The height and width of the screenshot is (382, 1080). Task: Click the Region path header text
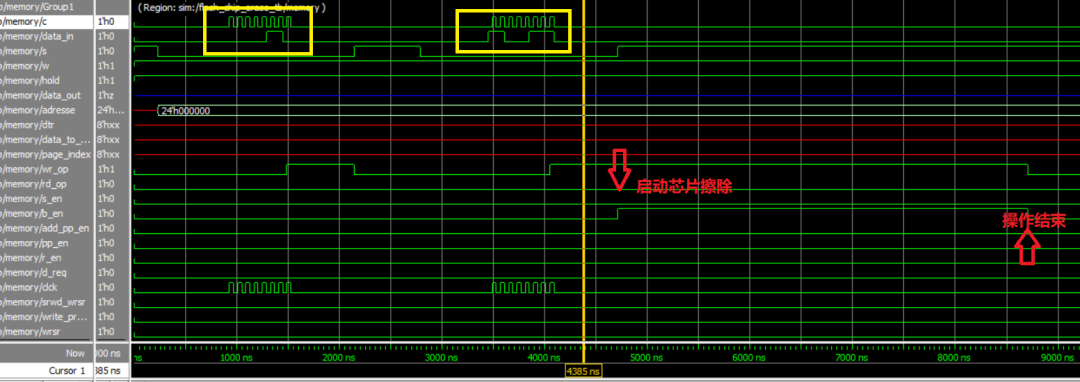231,8
